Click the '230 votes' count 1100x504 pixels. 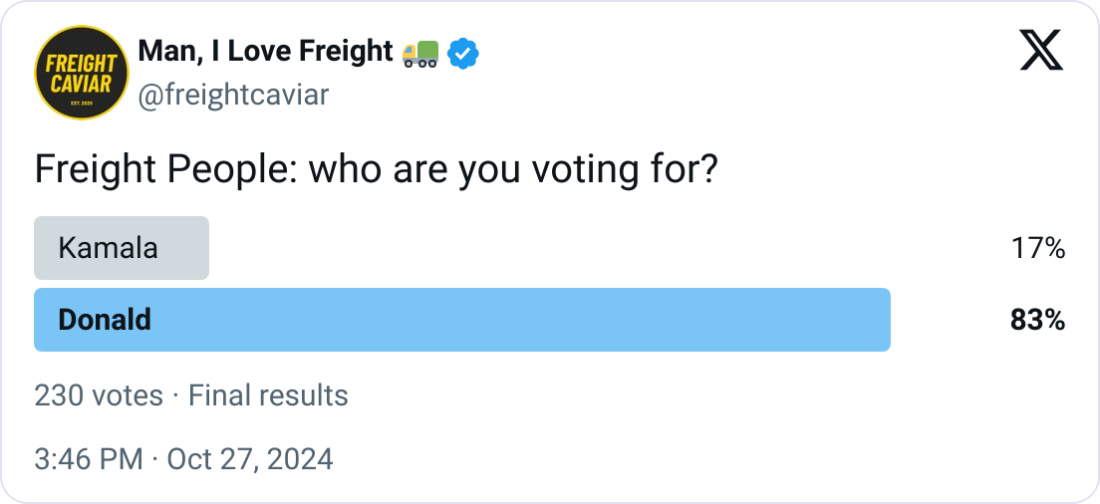(x=98, y=396)
